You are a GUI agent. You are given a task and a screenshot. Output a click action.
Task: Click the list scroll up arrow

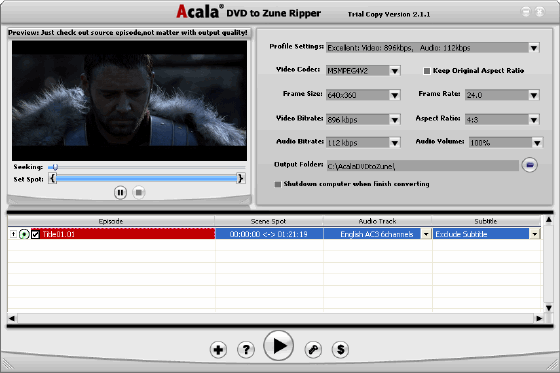549,220
